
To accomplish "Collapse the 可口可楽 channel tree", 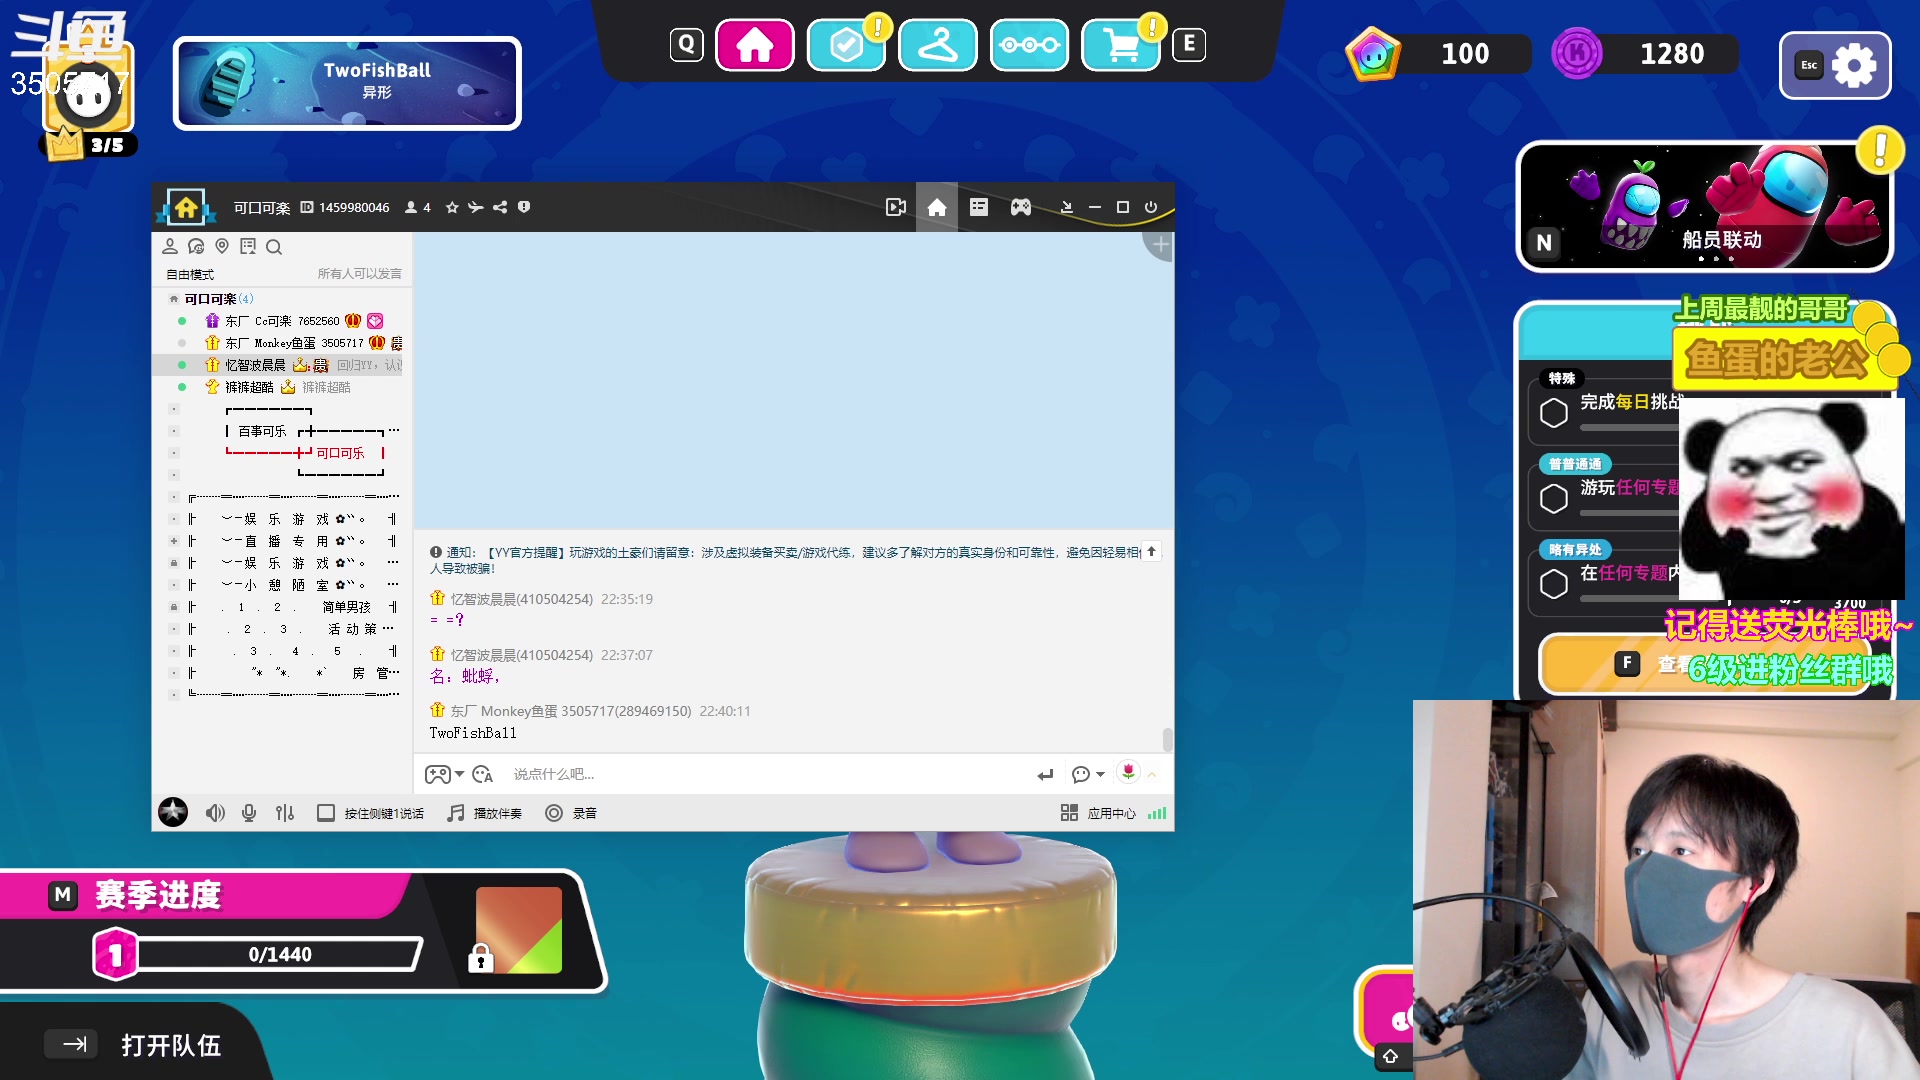I will (174, 299).
